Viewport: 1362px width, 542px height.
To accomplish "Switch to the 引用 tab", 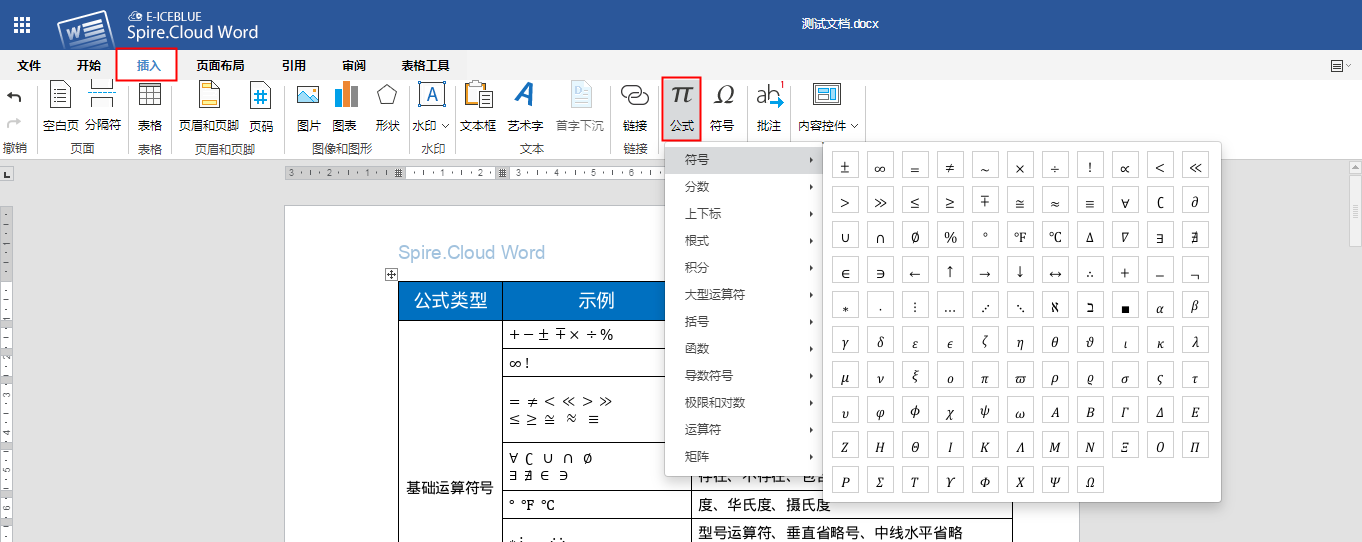I will [294, 65].
